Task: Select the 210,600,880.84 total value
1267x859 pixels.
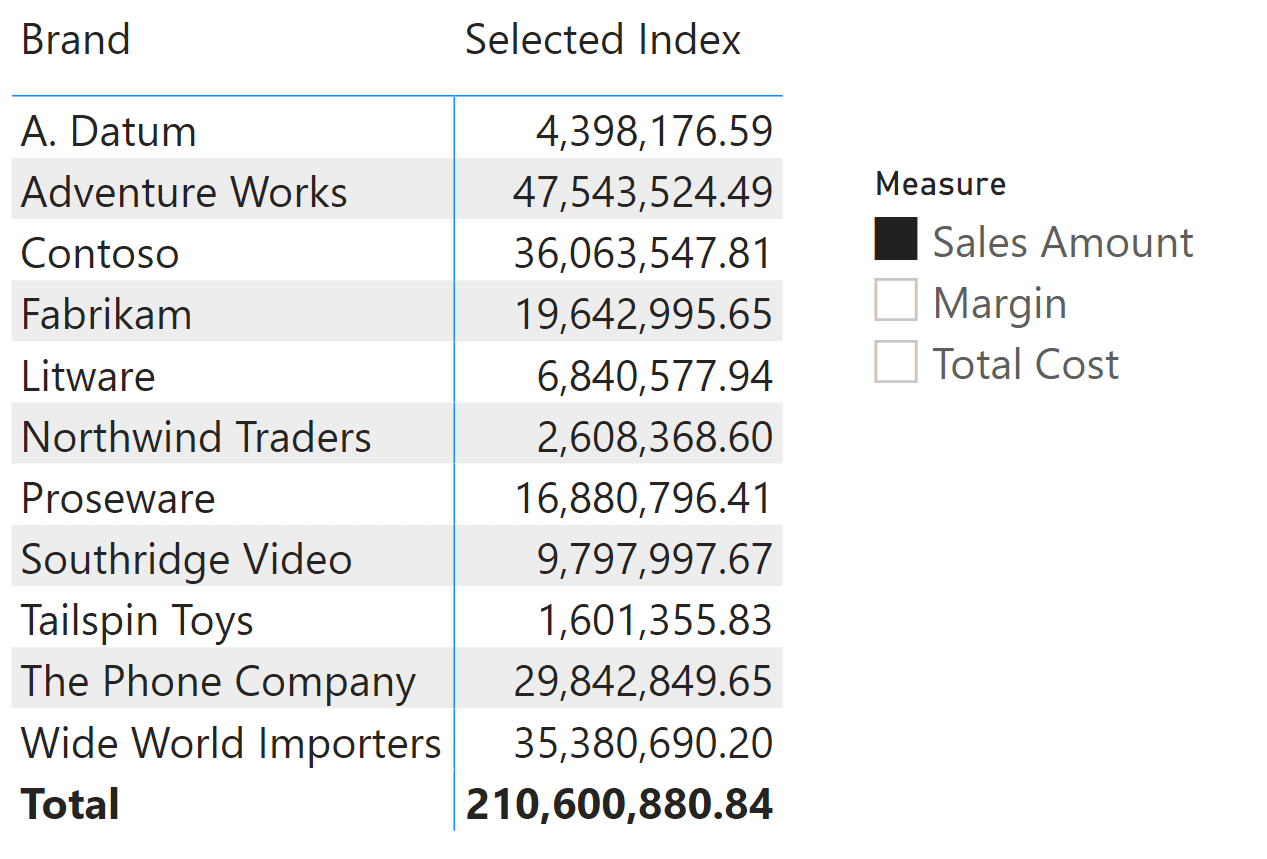Action: click(x=619, y=804)
